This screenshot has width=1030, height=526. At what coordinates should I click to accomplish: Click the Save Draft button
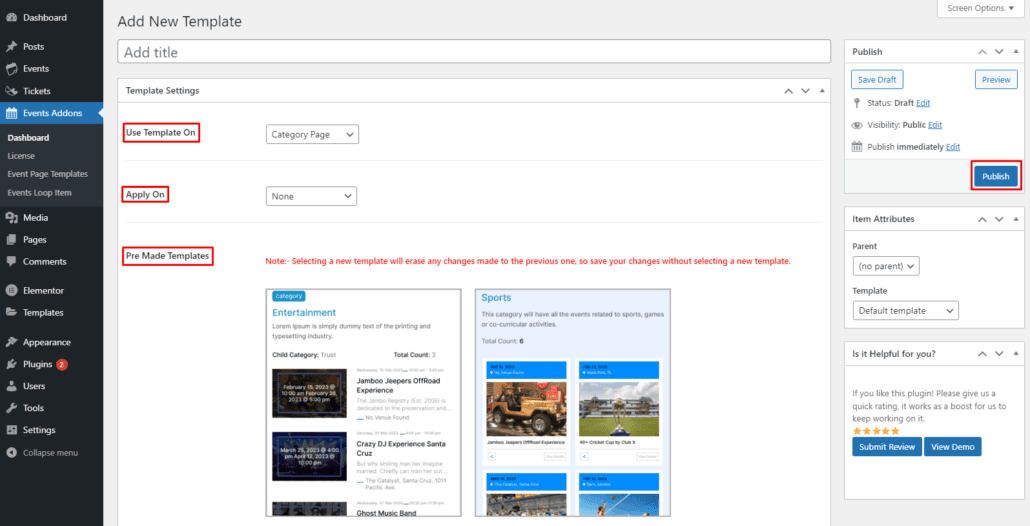(877, 80)
